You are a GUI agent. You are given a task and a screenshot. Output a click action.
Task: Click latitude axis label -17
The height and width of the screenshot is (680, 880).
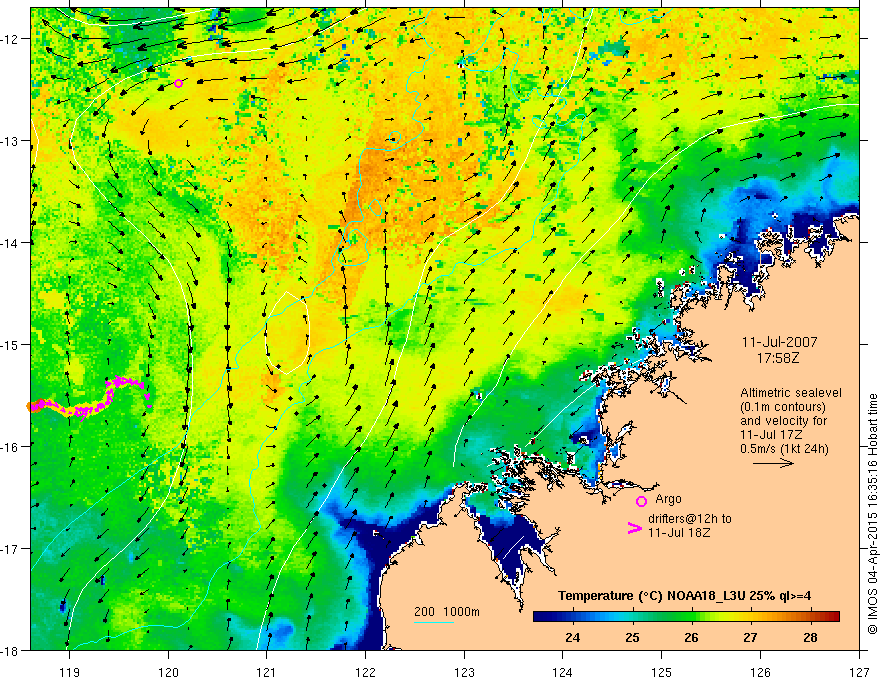click(x=11, y=549)
